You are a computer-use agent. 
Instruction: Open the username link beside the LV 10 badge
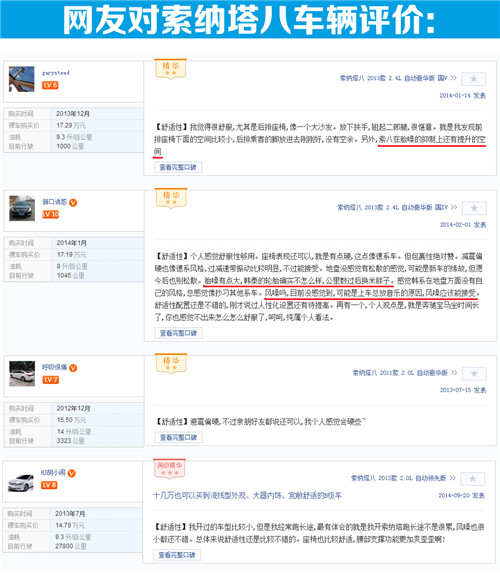coord(54,202)
